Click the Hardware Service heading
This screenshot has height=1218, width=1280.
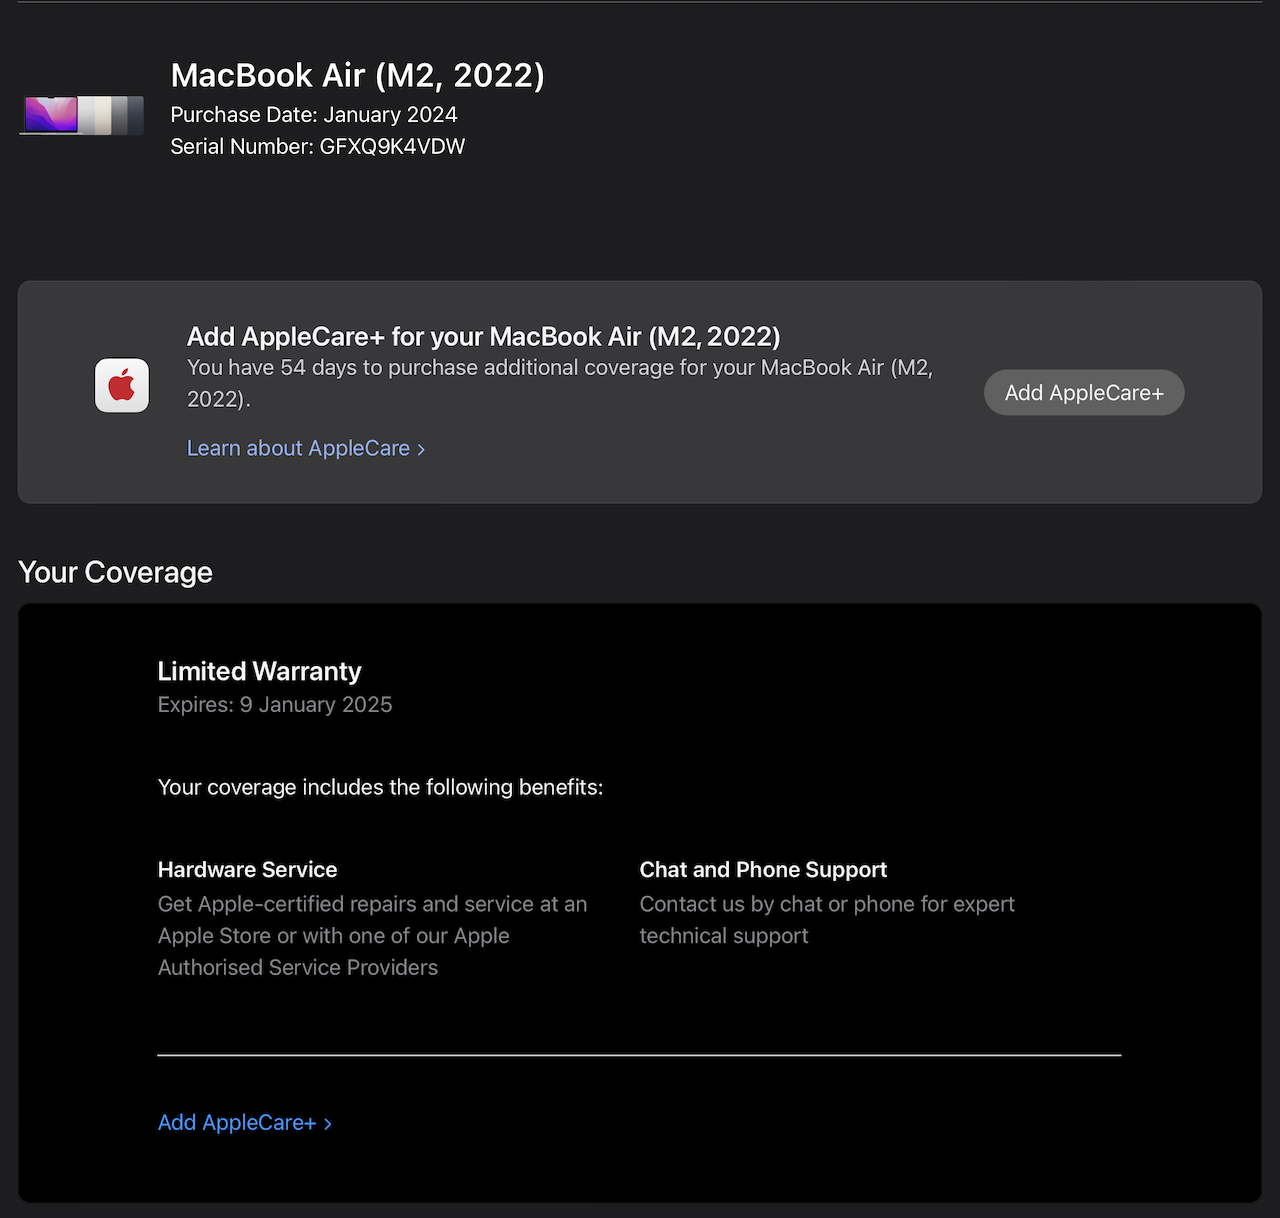click(x=248, y=869)
